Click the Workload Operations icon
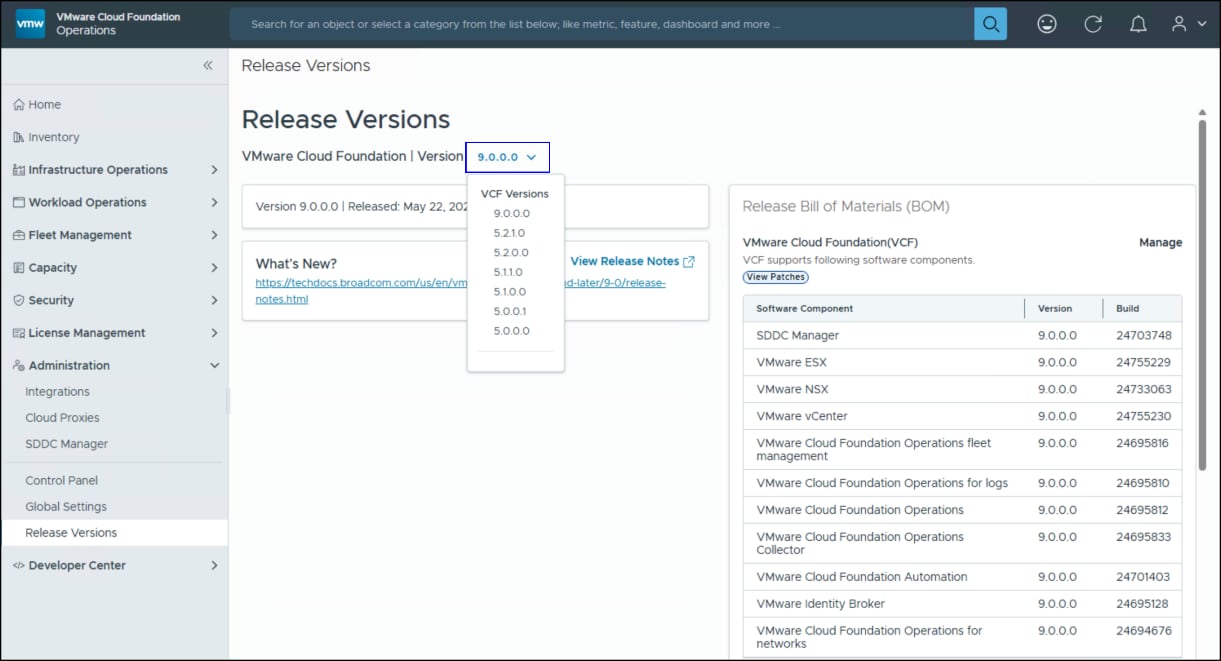Image resolution: width=1221 pixels, height=661 pixels. pyautogui.click(x=19, y=202)
